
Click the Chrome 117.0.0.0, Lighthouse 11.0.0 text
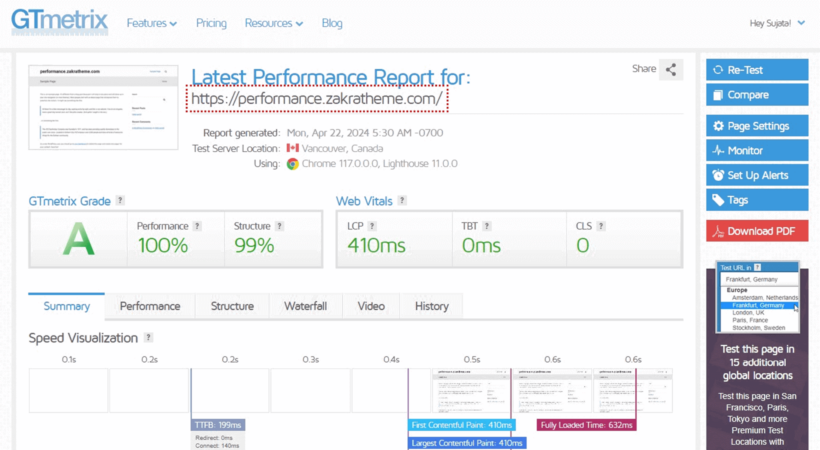tap(380, 164)
